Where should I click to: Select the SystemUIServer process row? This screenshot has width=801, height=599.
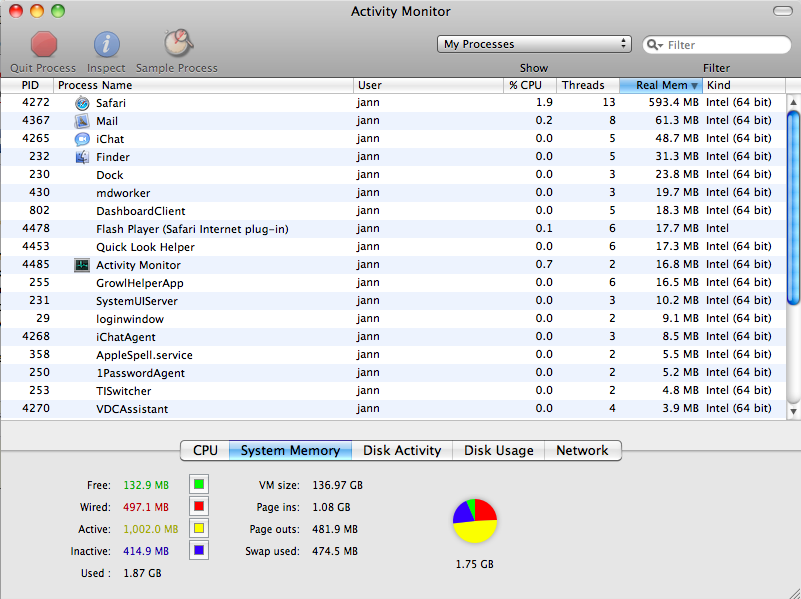coord(393,301)
